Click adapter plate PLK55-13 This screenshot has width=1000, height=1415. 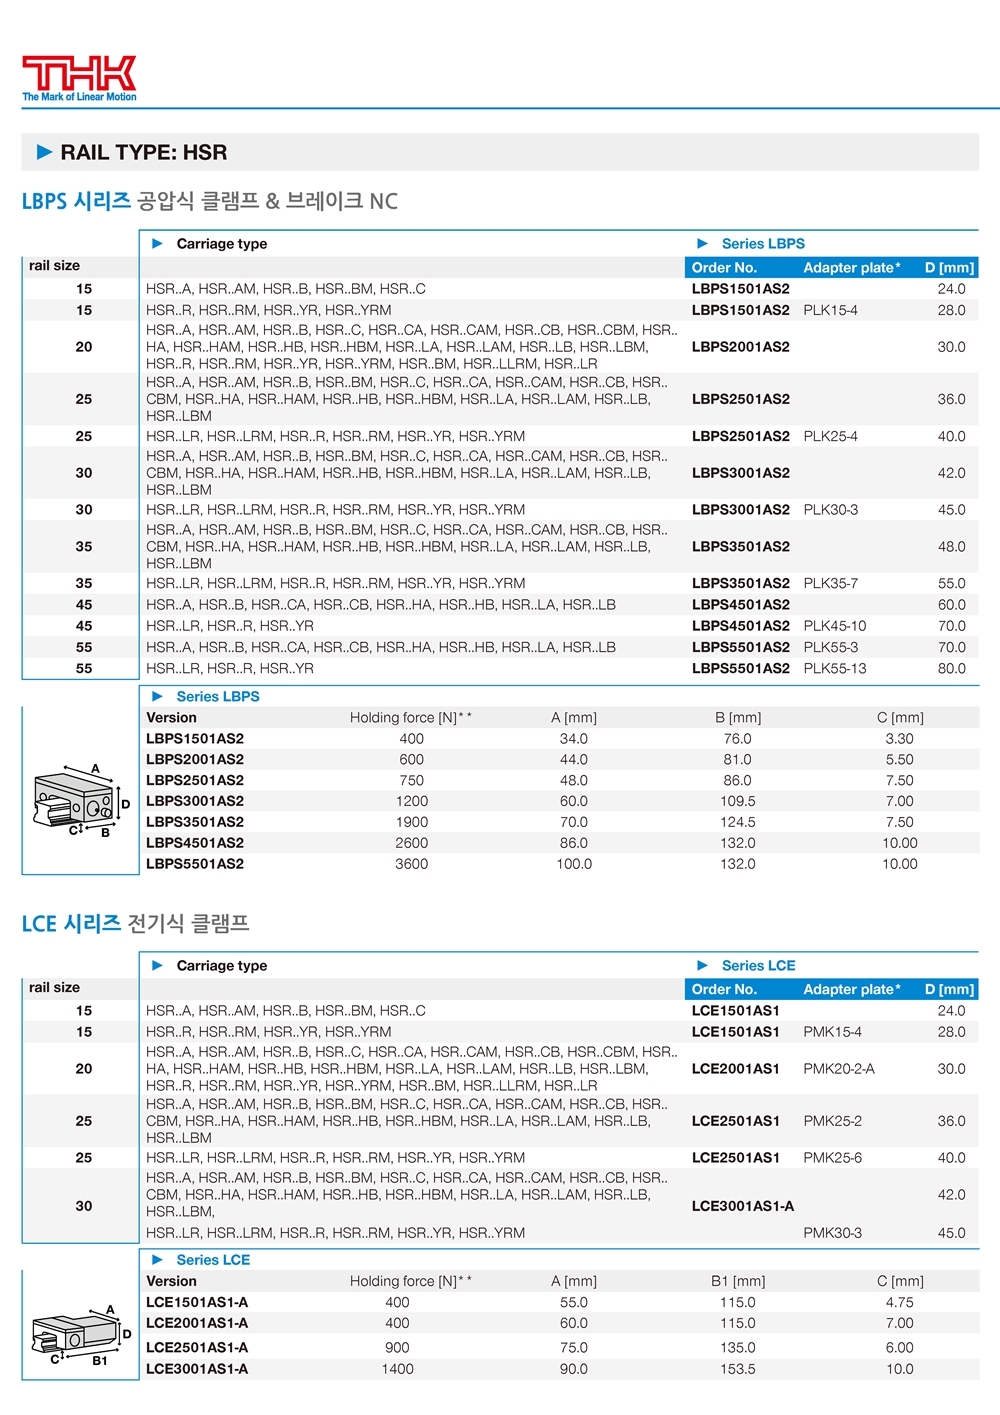pos(835,668)
